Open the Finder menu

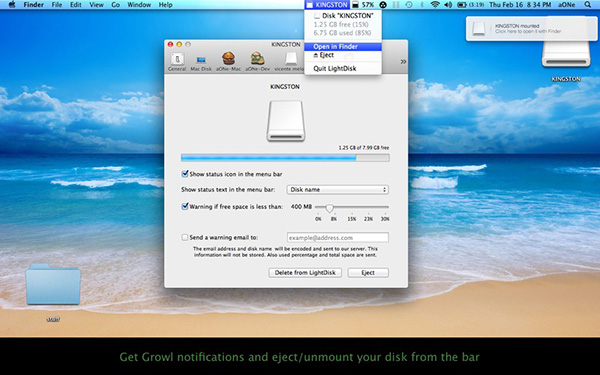click(x=34, y=5)
